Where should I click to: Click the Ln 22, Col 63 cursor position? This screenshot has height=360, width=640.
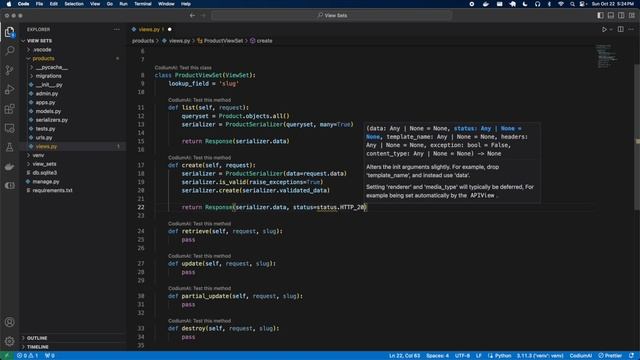(404, 356)
